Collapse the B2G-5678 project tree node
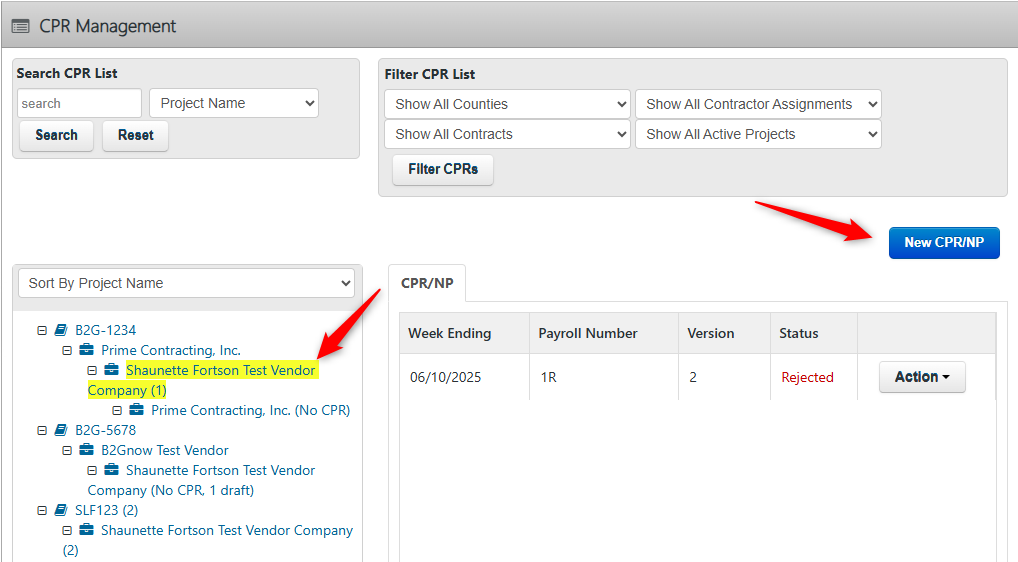1018x562 pixels. 42,430
